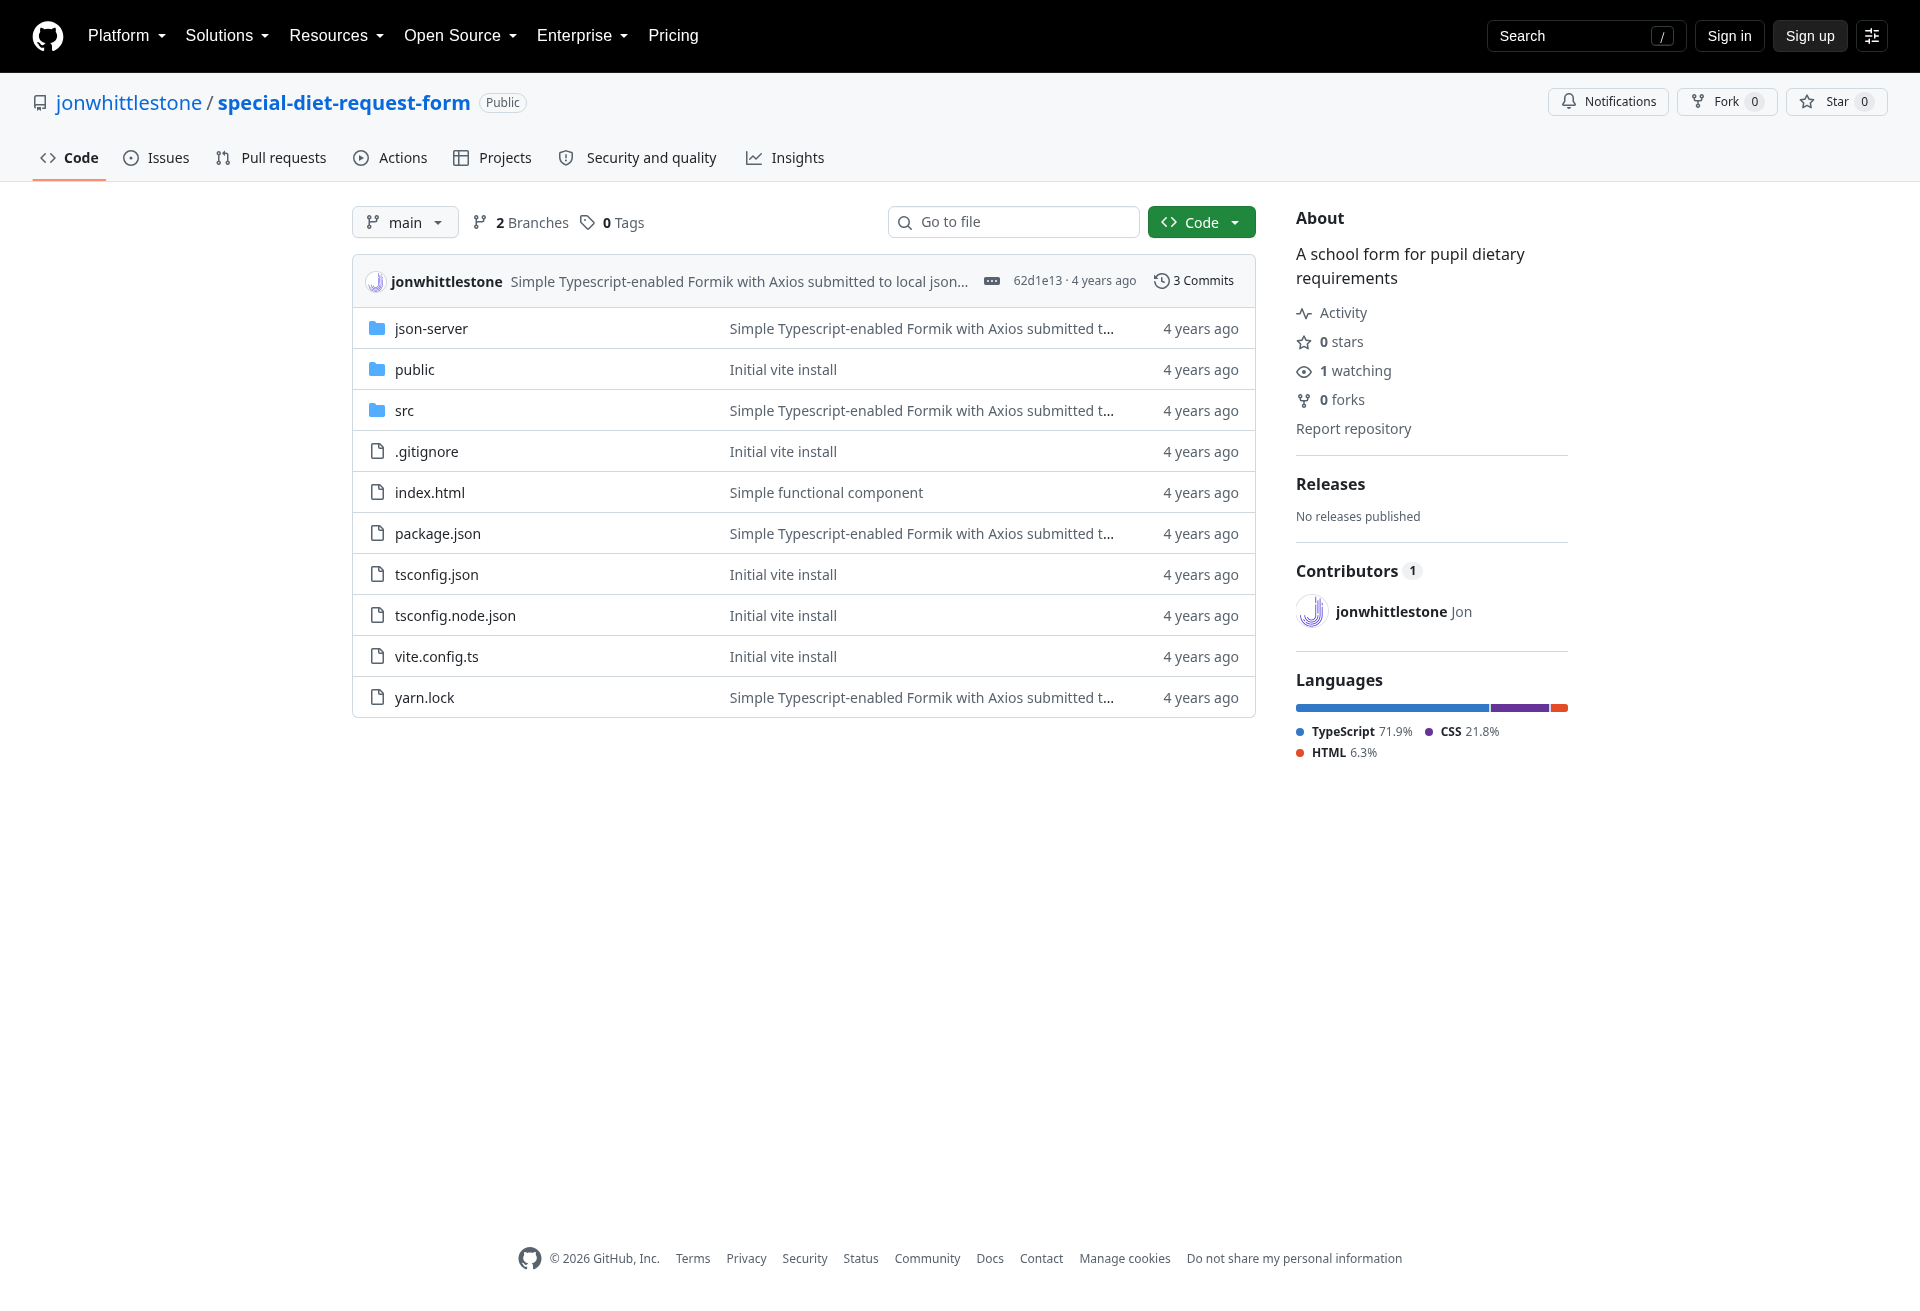Open the Activity link

[x=1332, y=313]
